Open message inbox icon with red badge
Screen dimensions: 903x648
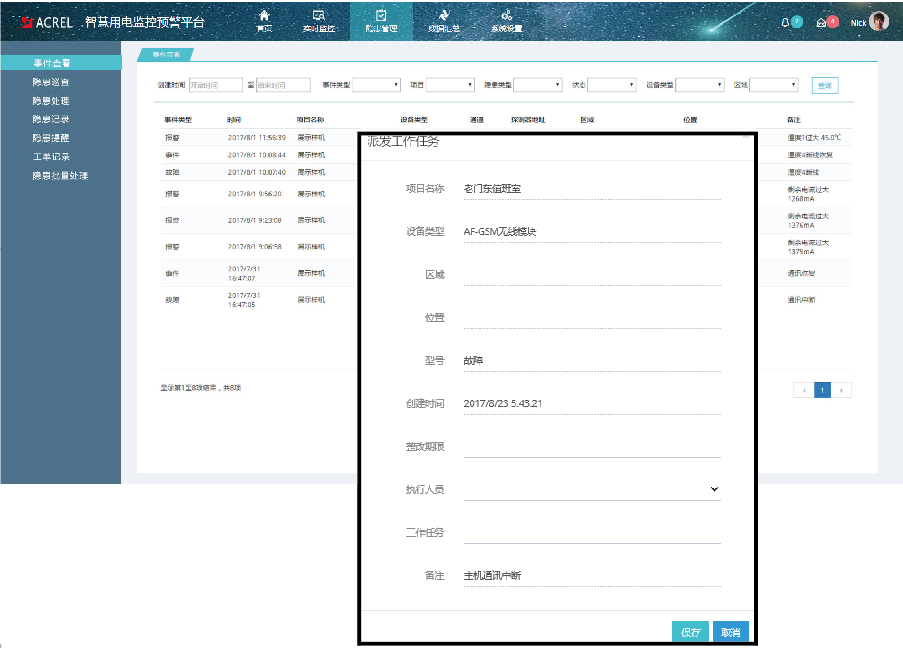pos(821,22)
